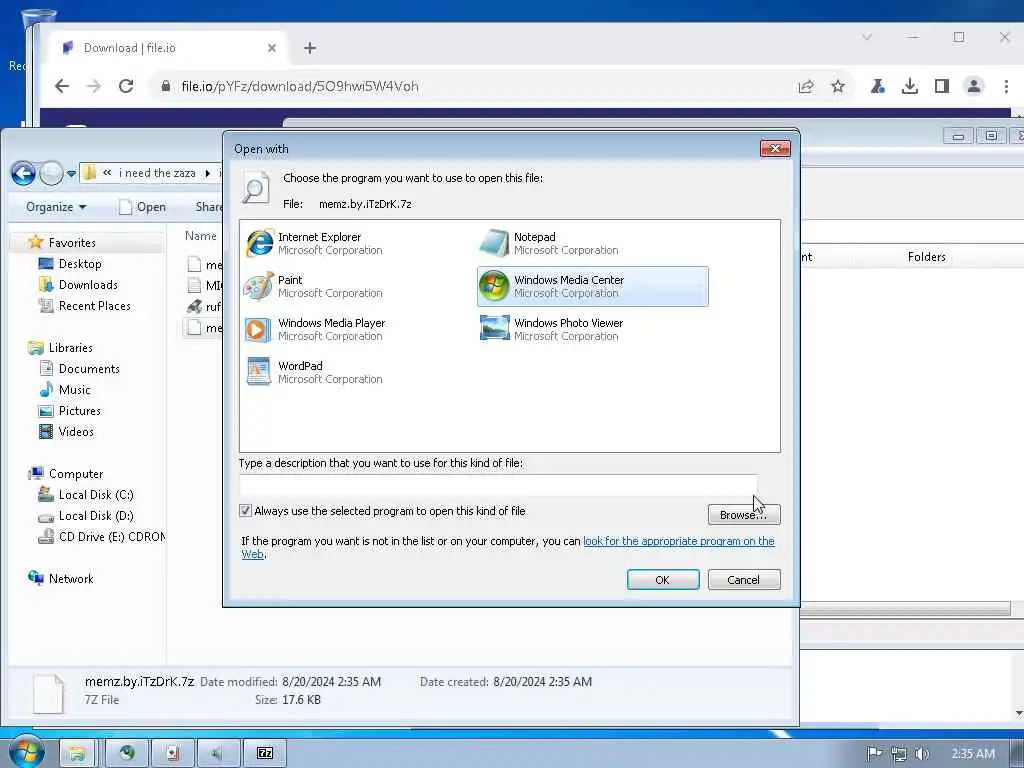The width and height of the screenshot is (1024, 768).
Task: Click horizontal scrollbar in background window
Action: 905,608
